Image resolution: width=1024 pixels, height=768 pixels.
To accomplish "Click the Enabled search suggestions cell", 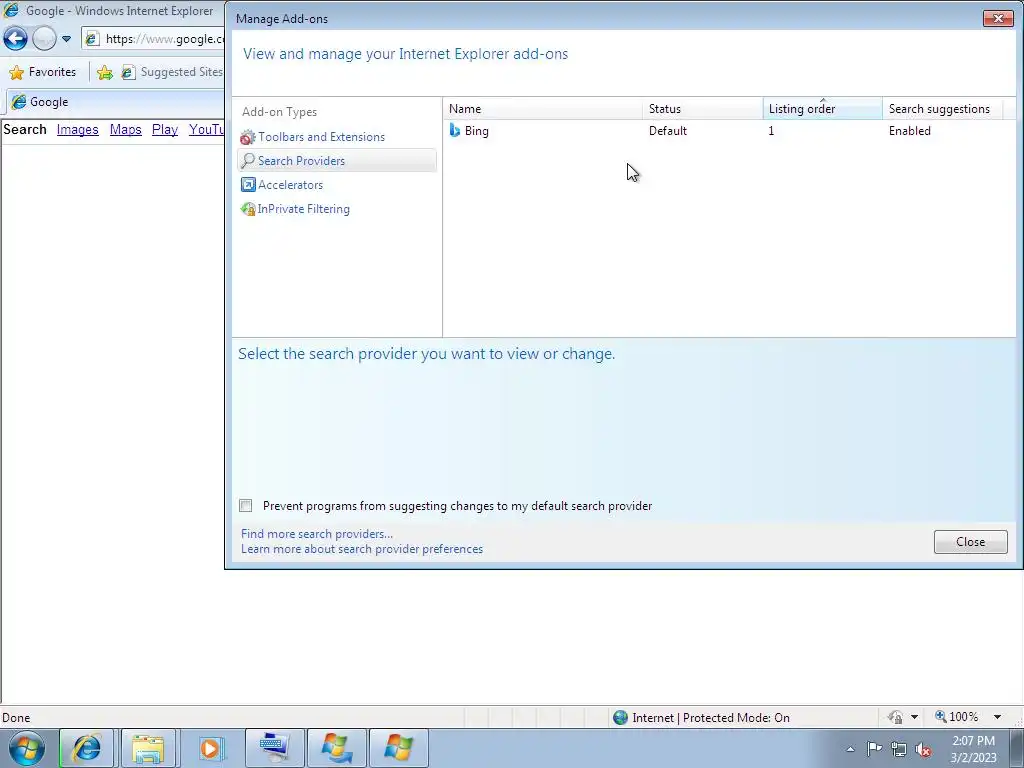I will (909, 131).
